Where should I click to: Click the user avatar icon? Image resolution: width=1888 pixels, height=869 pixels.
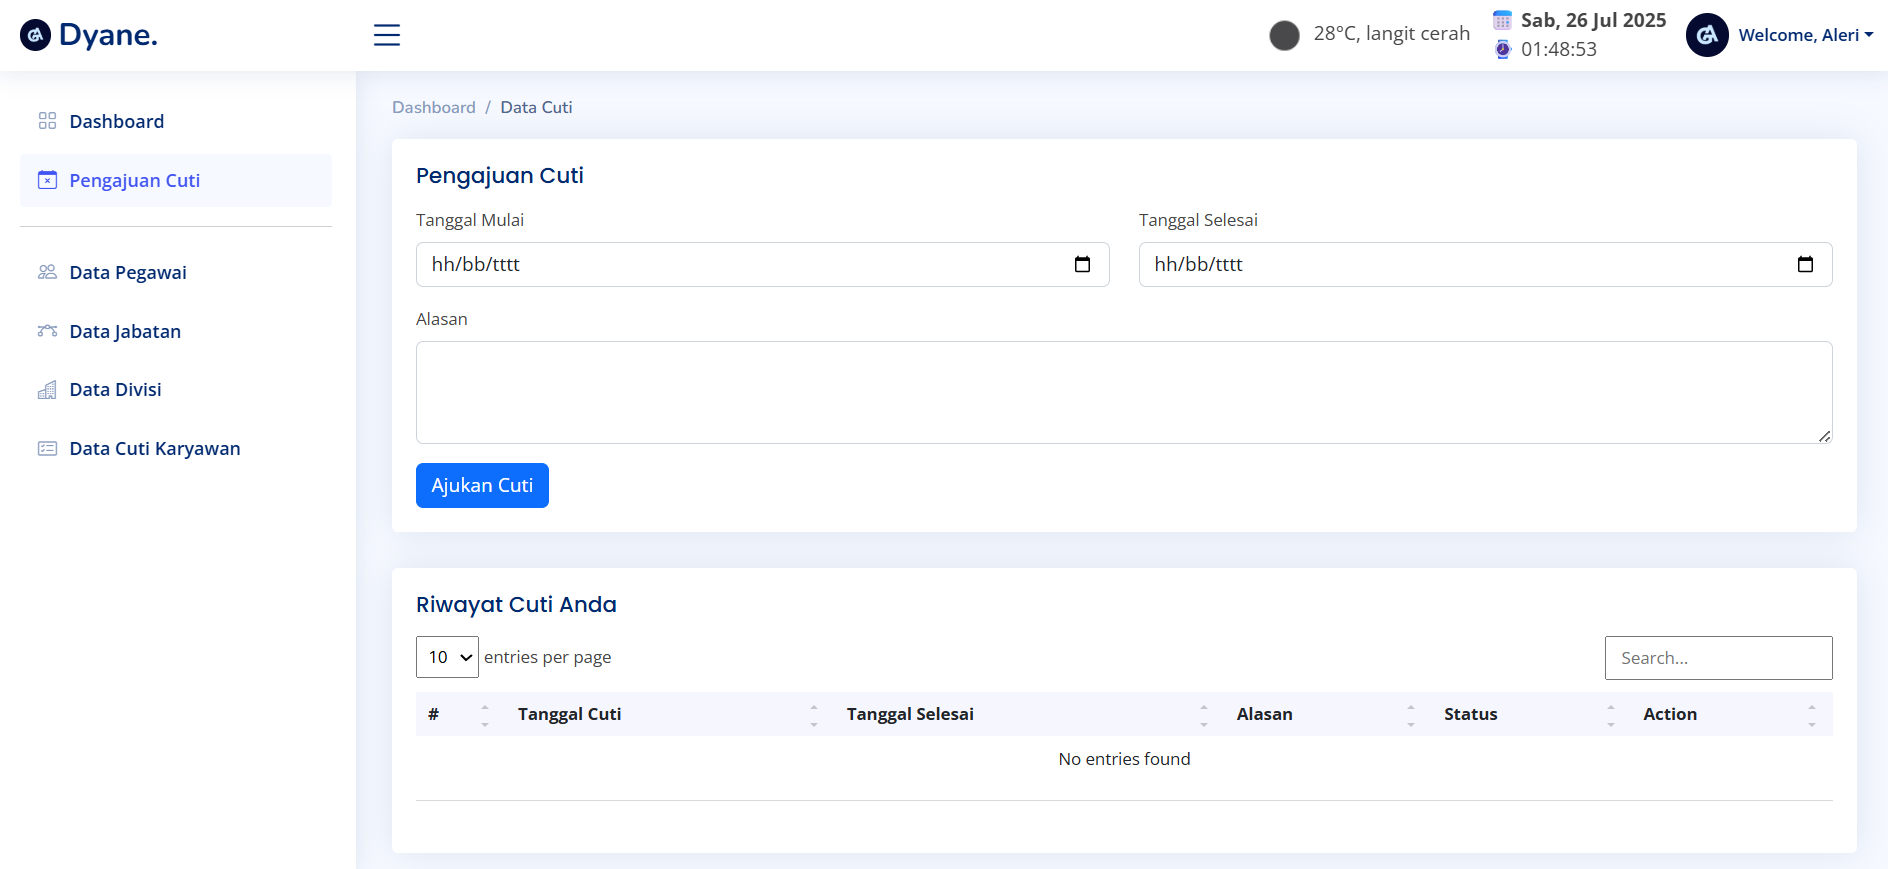[x=1707, y=35]
